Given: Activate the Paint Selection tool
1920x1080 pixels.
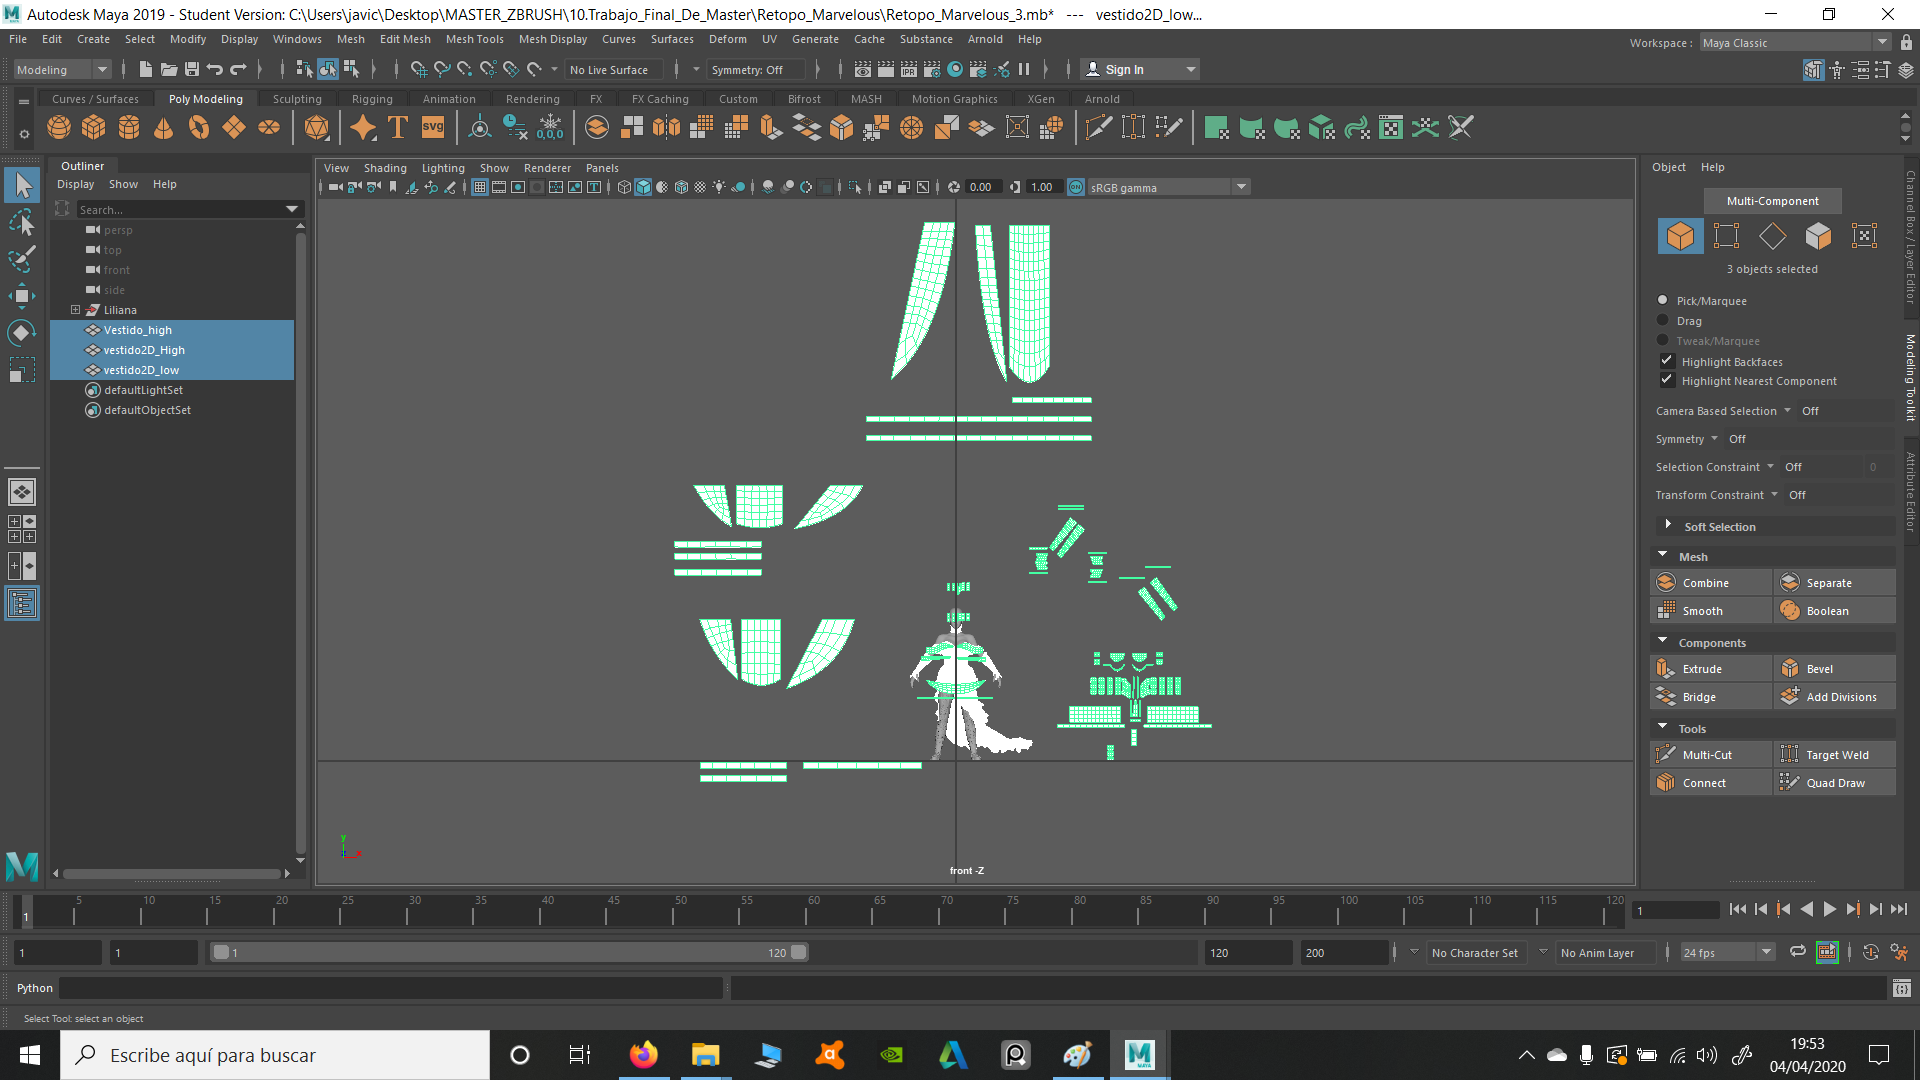Looking at the screenshot, I should [22, 259].
